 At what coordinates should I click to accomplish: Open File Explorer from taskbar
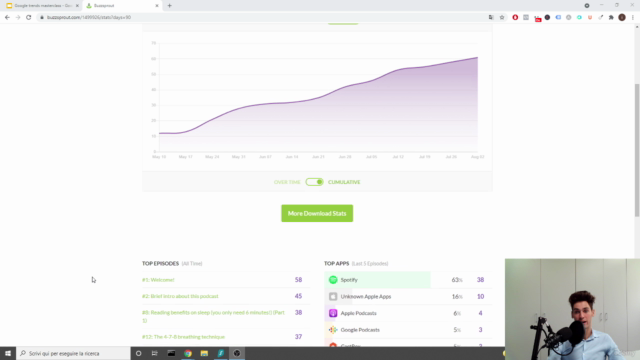tap(204, 353)
